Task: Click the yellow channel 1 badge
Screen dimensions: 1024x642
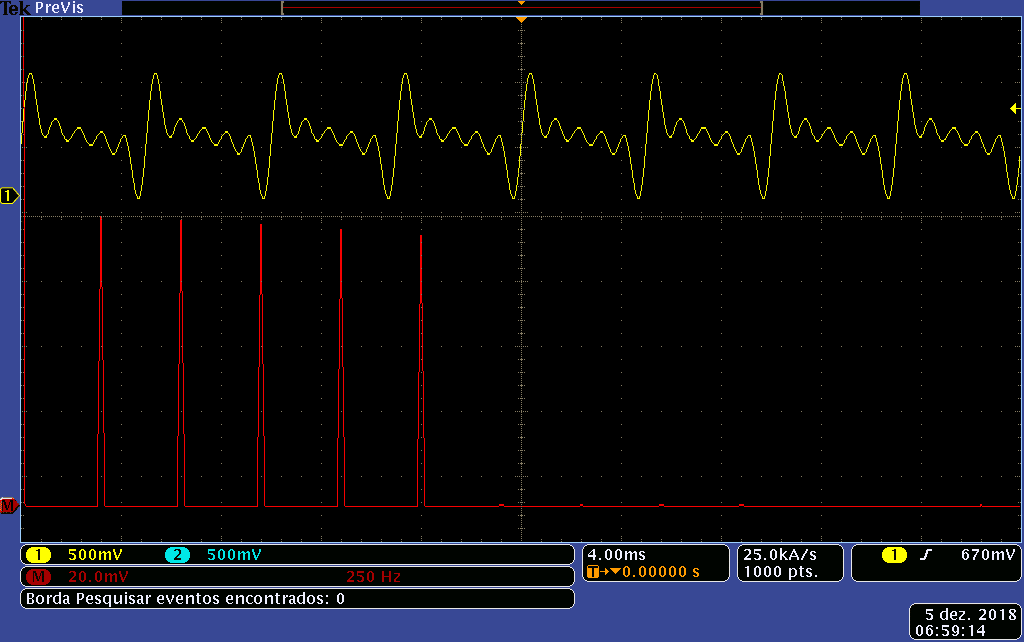Action: (x=38, y=555)
